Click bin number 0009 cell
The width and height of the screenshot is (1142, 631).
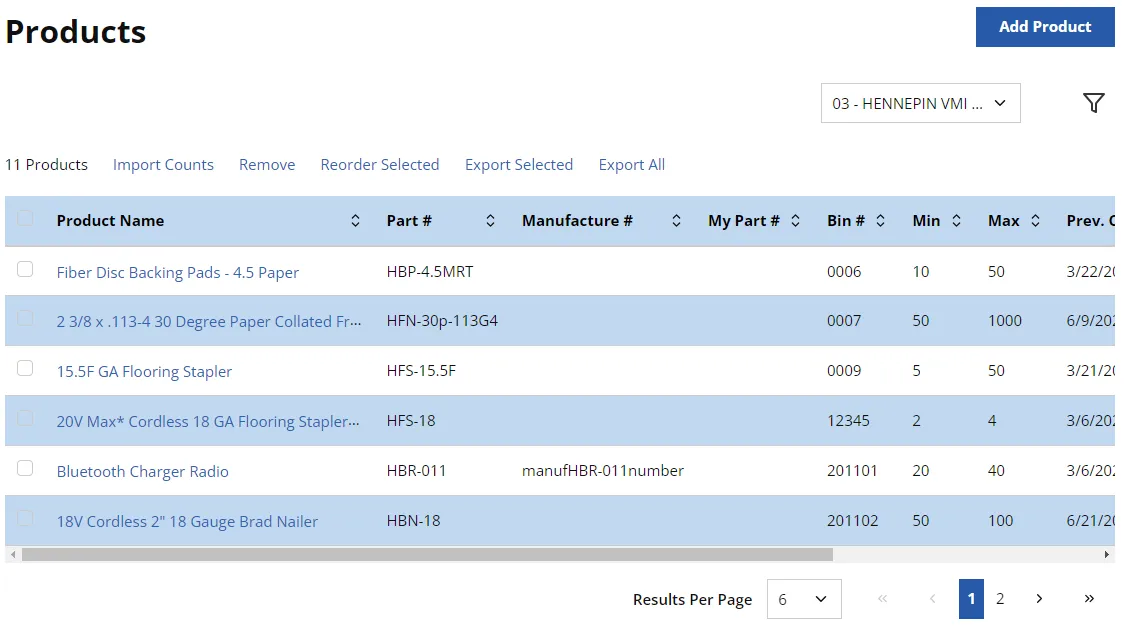click(x=844, y=371)
